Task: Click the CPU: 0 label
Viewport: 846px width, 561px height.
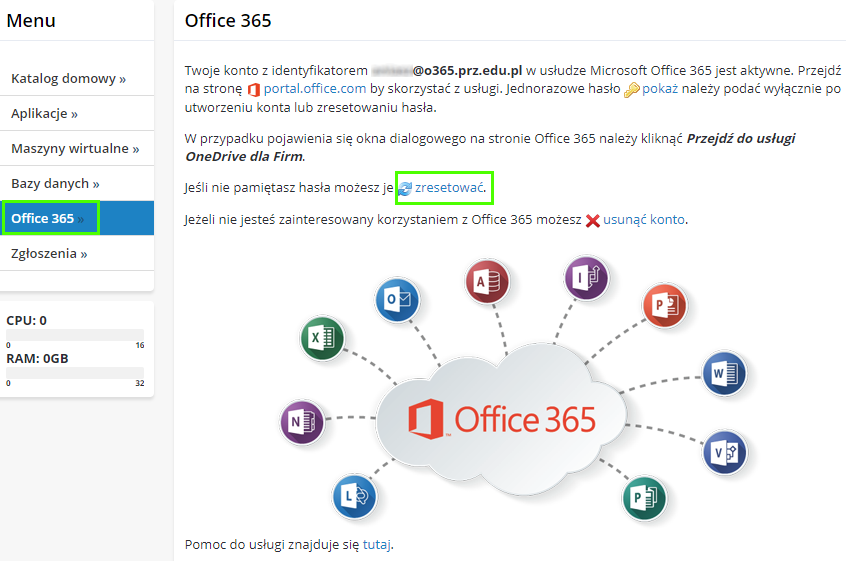Action: click(26, 320)
